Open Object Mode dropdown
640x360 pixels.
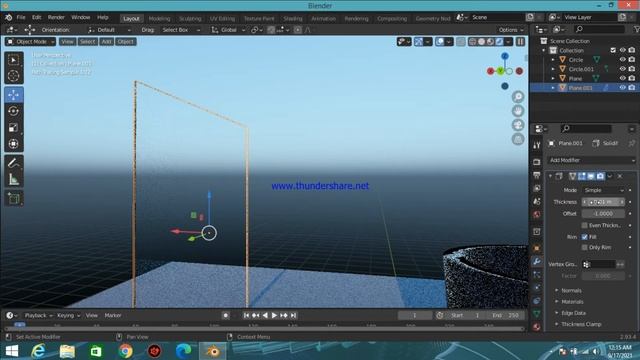(x=31, y=42)
